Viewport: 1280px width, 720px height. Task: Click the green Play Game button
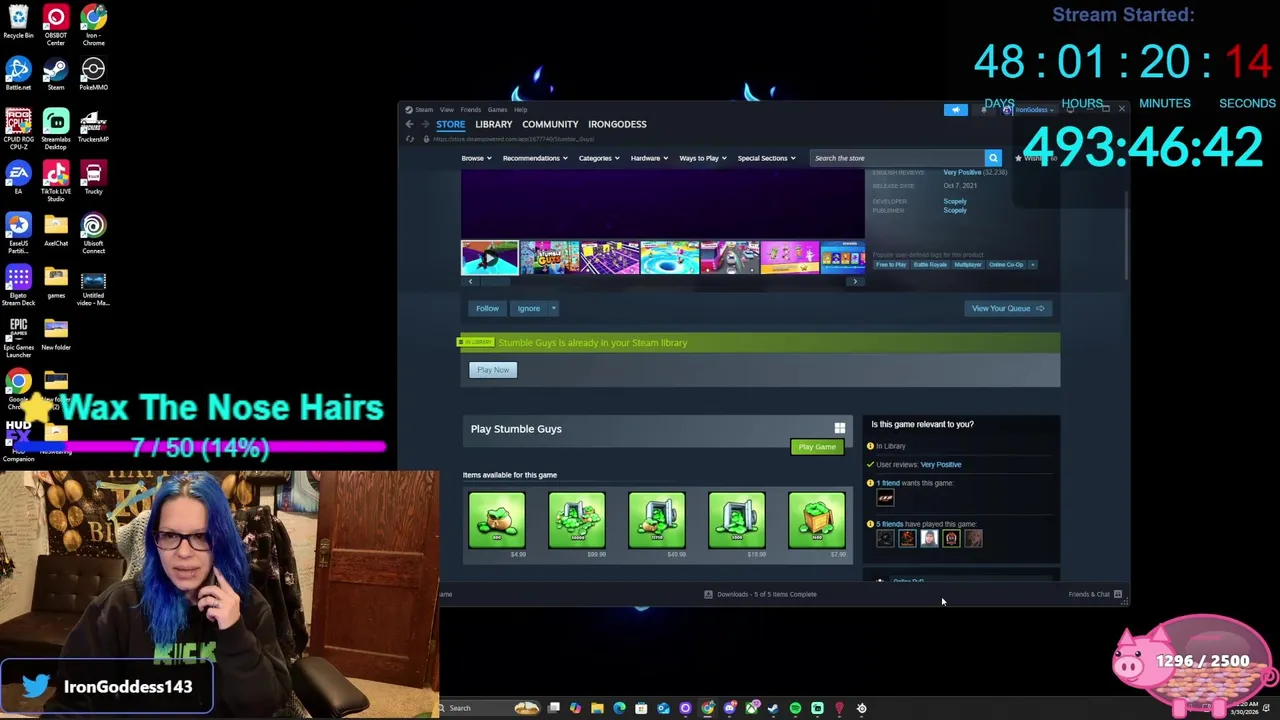point(817,447)
